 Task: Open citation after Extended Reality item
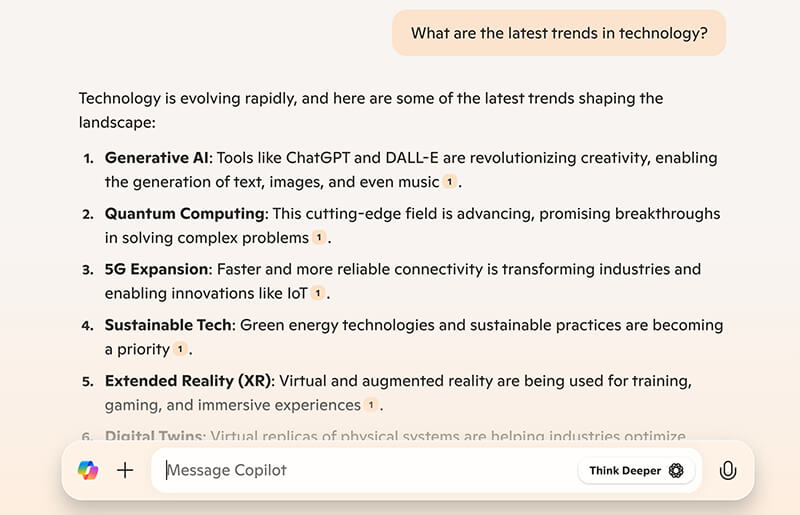pos(371,406)
